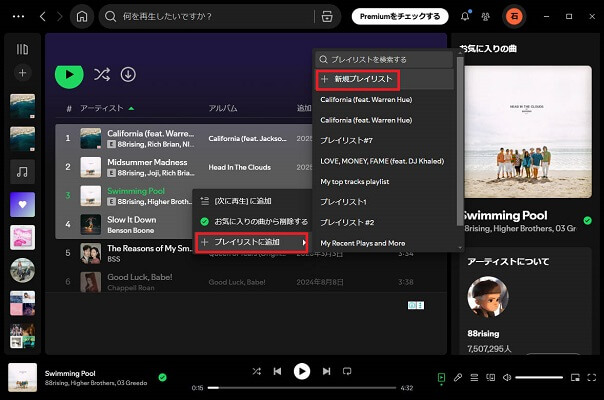The width and height of the screenshot is (604, 400).
Task: Play the Liked Songs with the green button
Action: pos(69,75)
